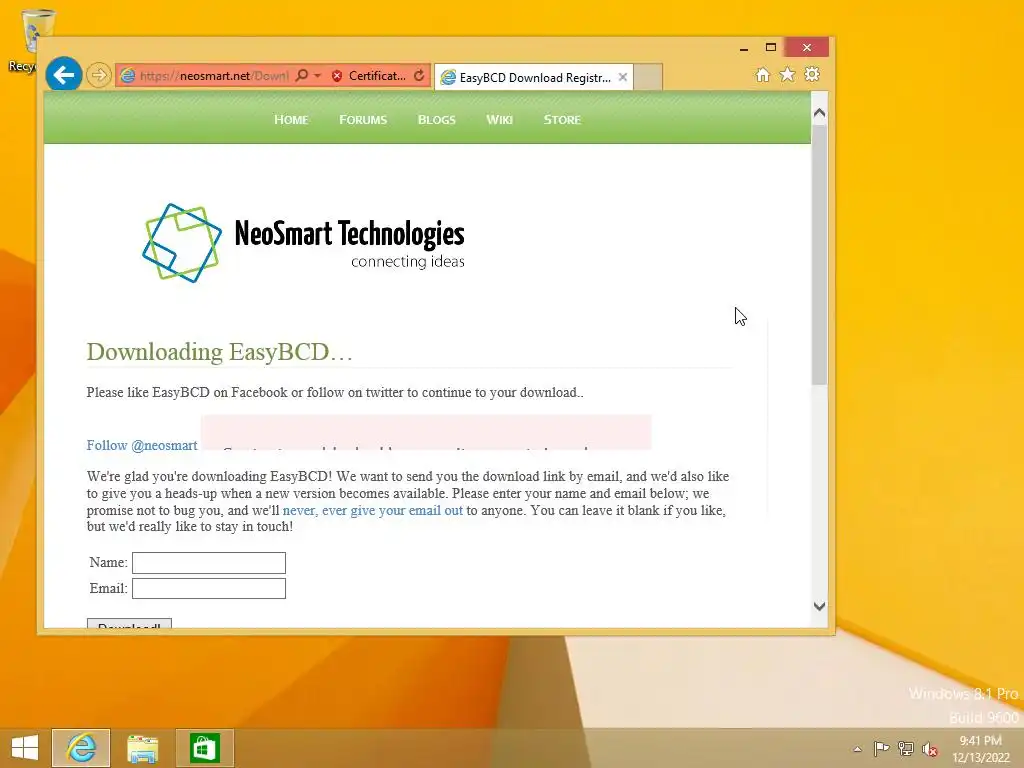
Task: Open the address bar dropdown arrow
Action: [317, 76]
